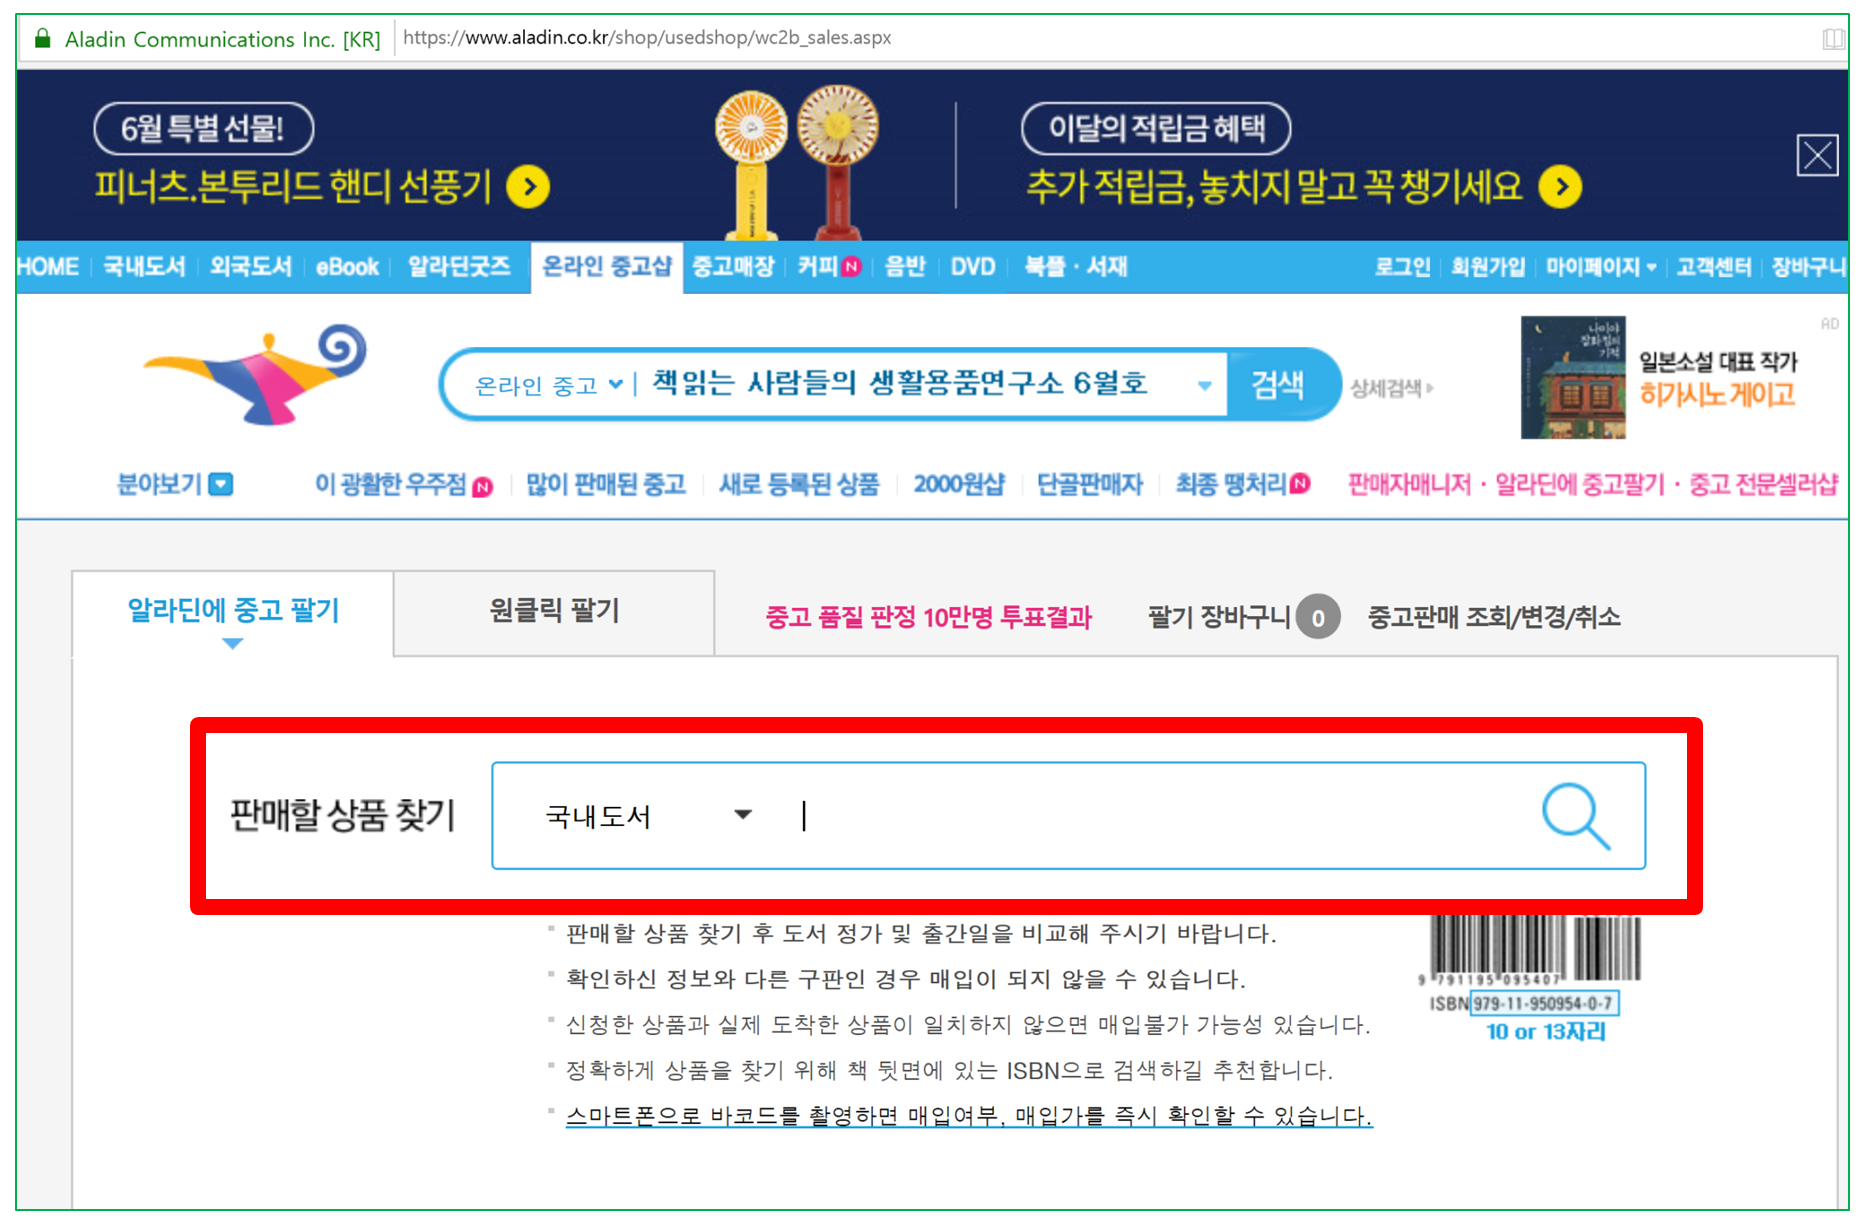Open the 음반 menu item
Image resolution: width=1866 pixels, height=1225 pixels.
(904, 267)
